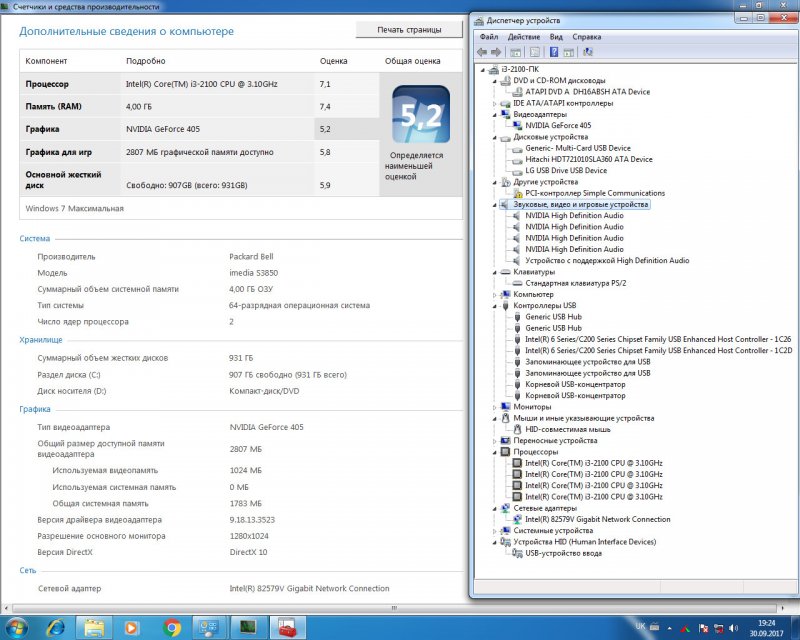Click the show/hide console tree toolbar icon

(516, 52)
